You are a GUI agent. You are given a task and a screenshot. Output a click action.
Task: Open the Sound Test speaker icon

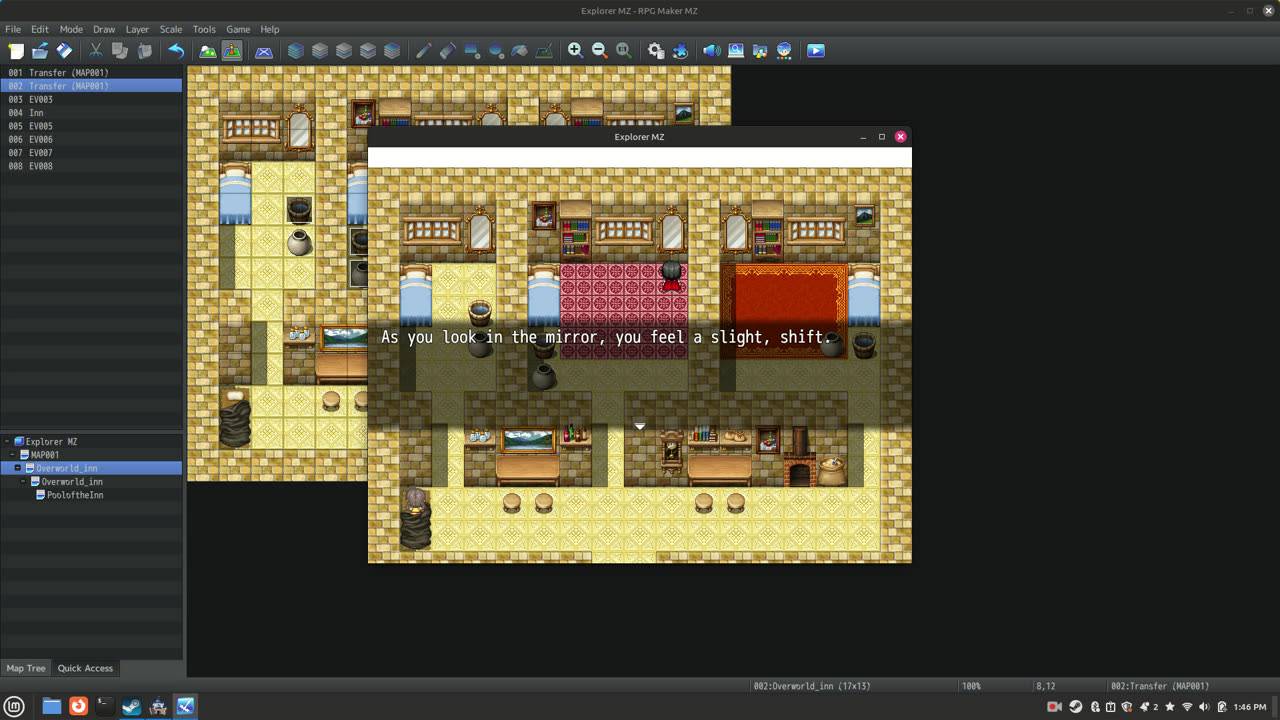pyautogui.click(x=712, y=51)
